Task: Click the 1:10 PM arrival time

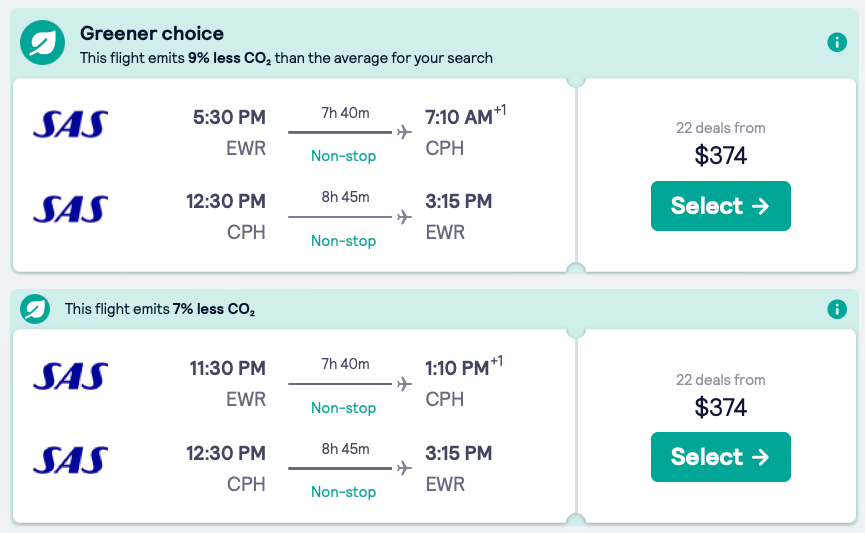Action: [x=457, y=369]
